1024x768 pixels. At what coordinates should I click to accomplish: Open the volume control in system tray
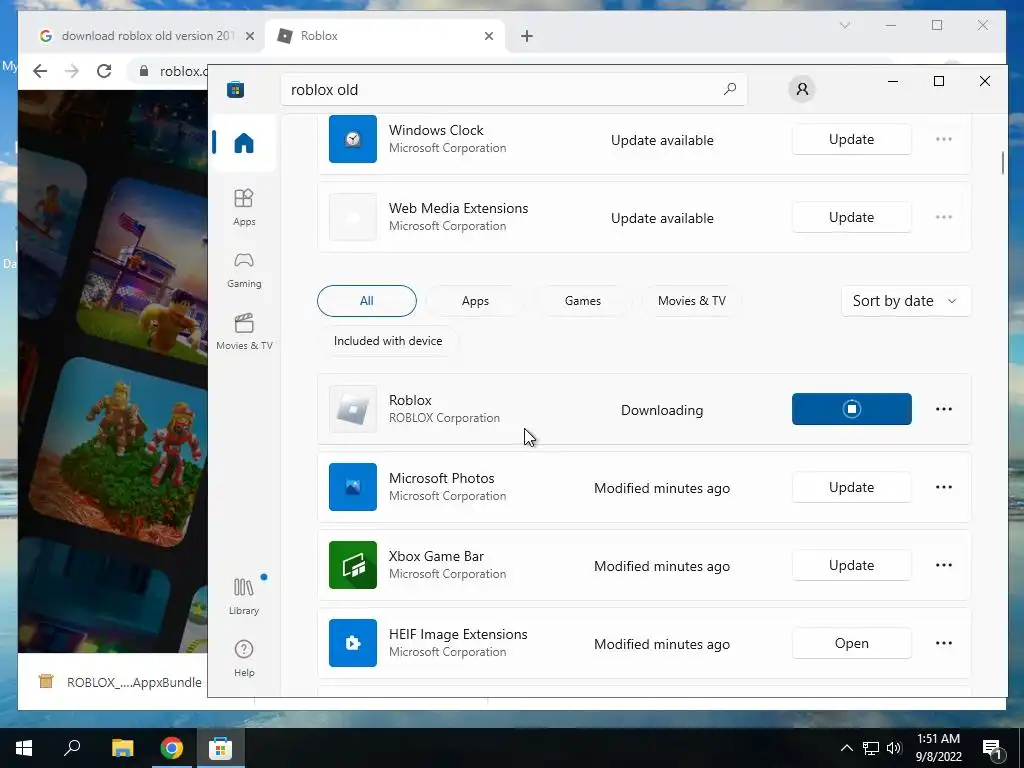tap(894, 748)
